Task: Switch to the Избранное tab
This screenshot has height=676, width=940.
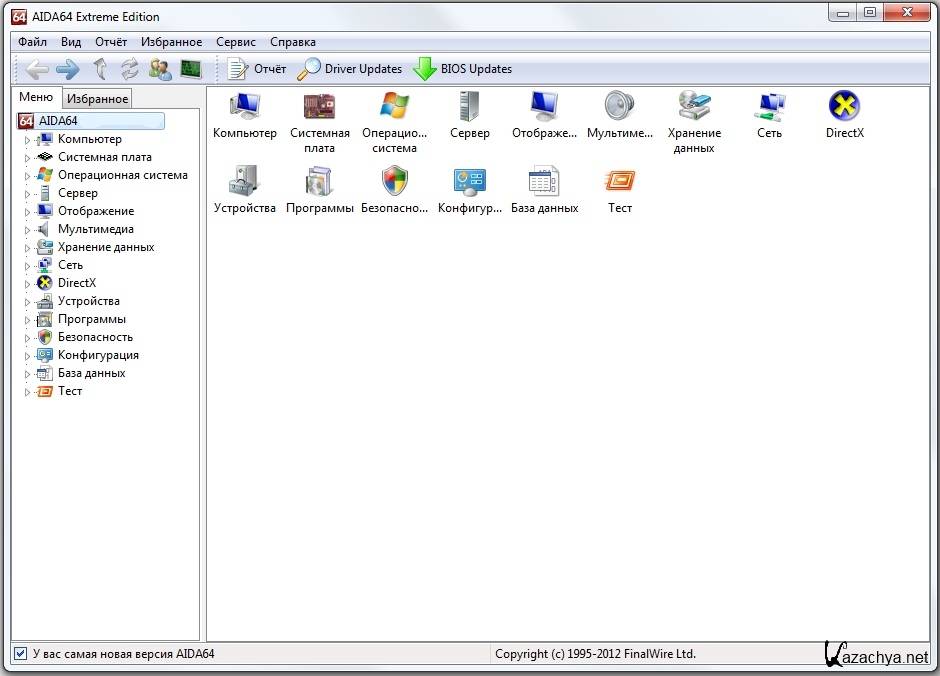Action: (x=97, y=99)
